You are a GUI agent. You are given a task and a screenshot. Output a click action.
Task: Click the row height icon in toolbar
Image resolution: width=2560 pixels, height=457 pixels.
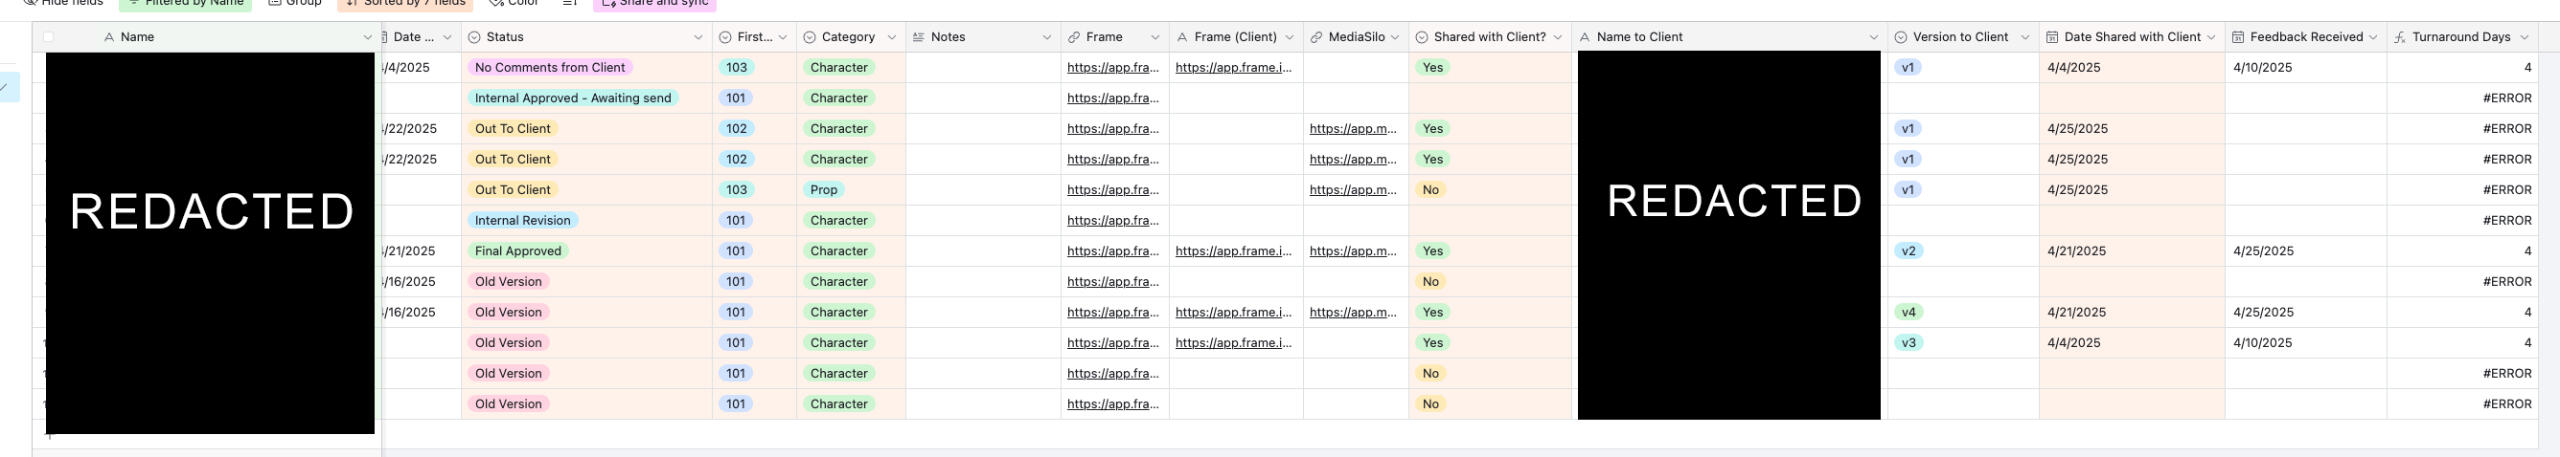click(570, 3)
